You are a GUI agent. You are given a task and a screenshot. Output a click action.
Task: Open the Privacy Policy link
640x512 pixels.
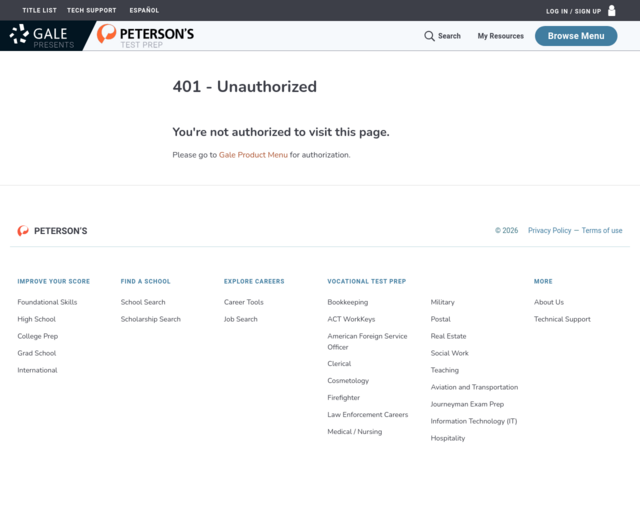click(x=549, y=230)
